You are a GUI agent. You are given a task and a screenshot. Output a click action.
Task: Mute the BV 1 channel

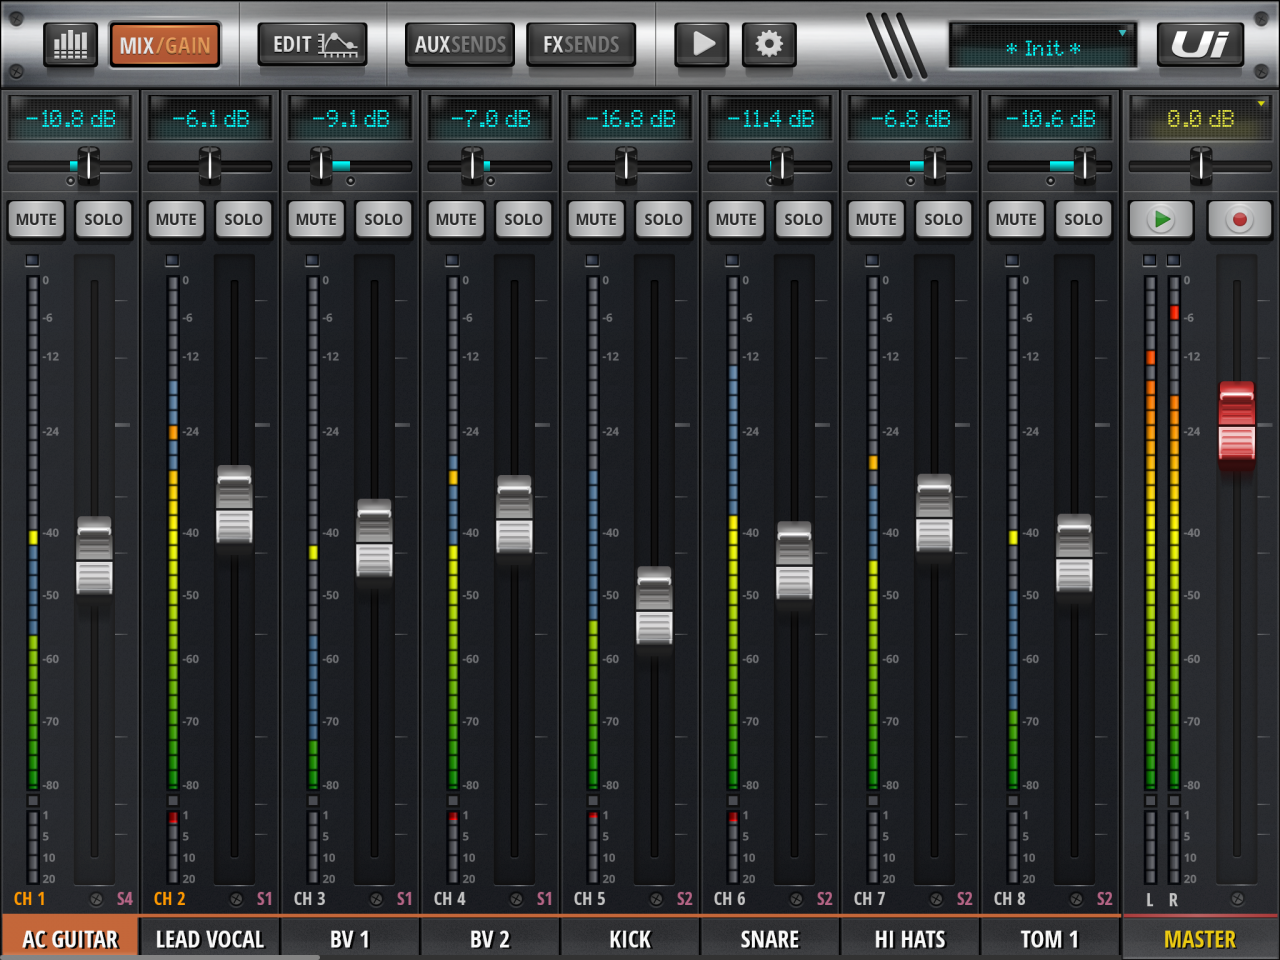click(x=316, y=219)
